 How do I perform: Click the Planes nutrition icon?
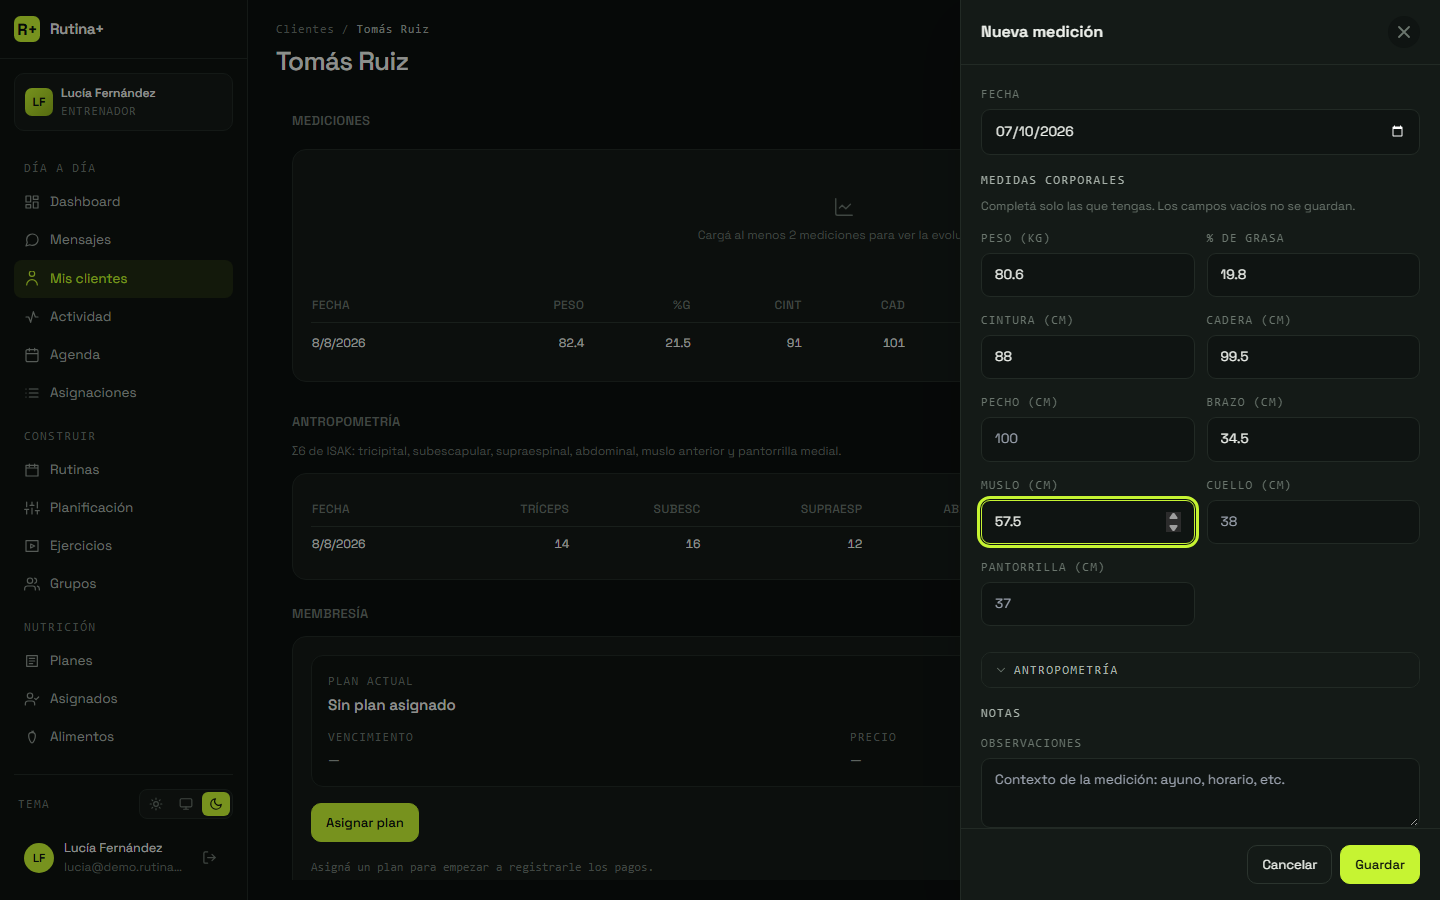pyautogui.click(x=32, y=661)
